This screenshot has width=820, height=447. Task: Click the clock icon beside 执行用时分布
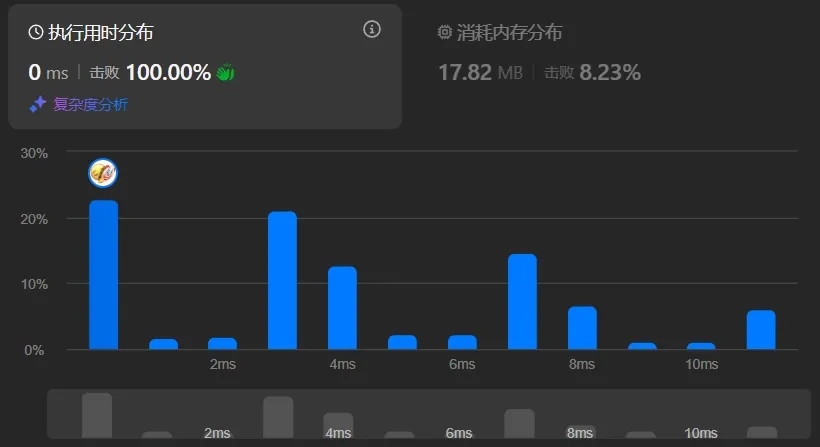click(x=36, y=33)
